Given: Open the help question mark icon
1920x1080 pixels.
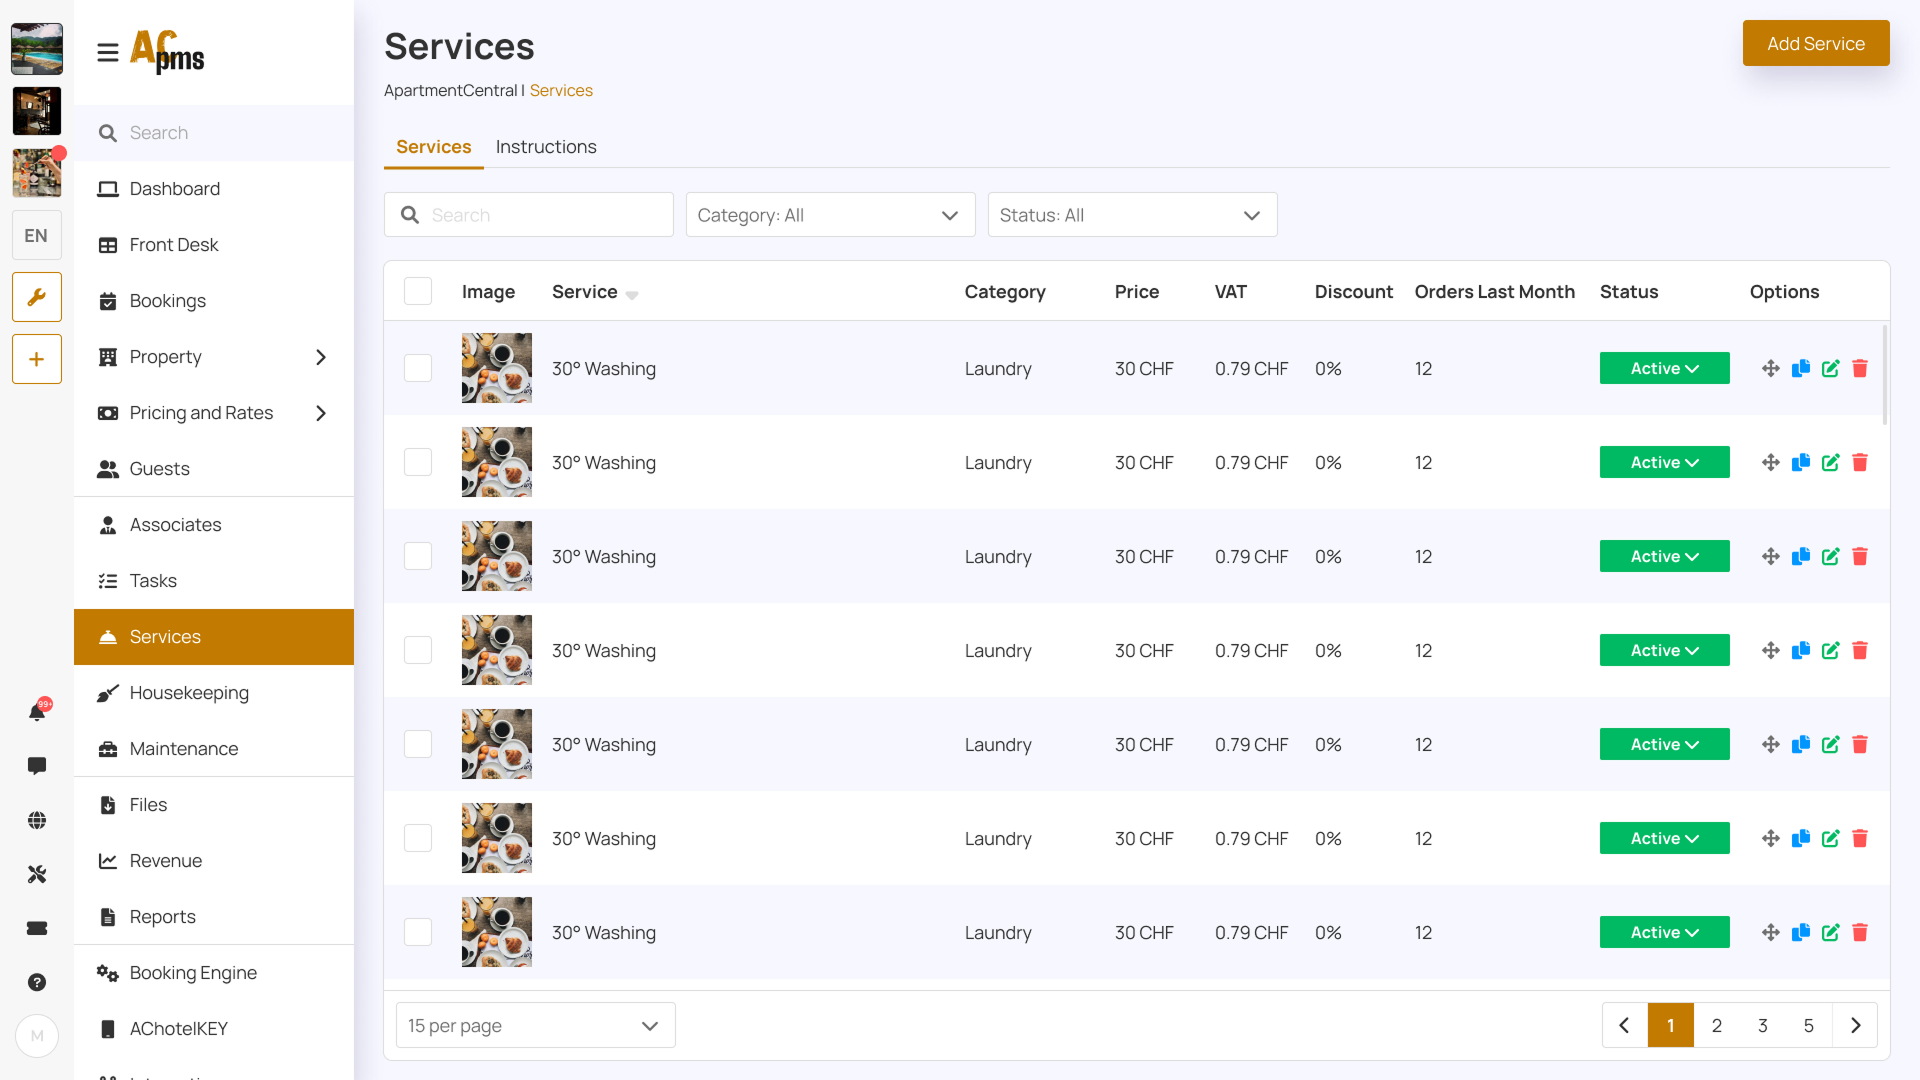Looking at the screenshot, I should point(37,982).
